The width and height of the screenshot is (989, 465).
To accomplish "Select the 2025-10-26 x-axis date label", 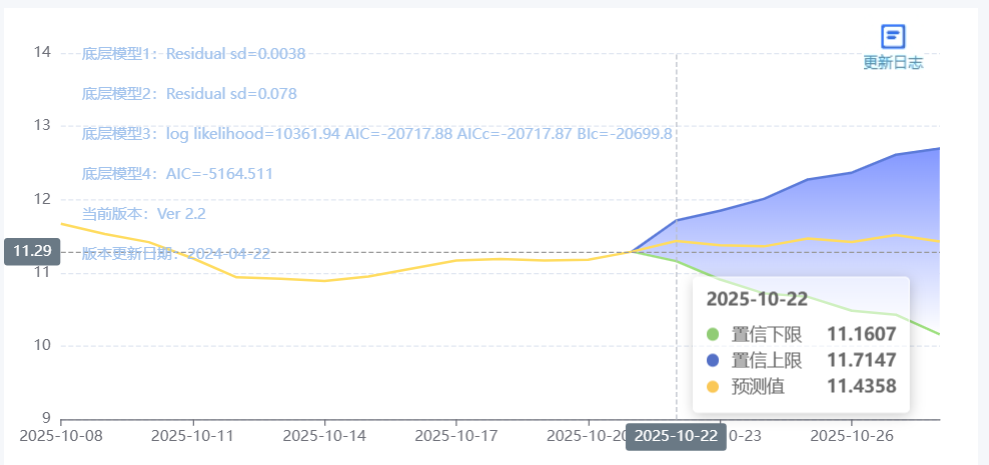I will pyautogui.click(x=851, y=436).
